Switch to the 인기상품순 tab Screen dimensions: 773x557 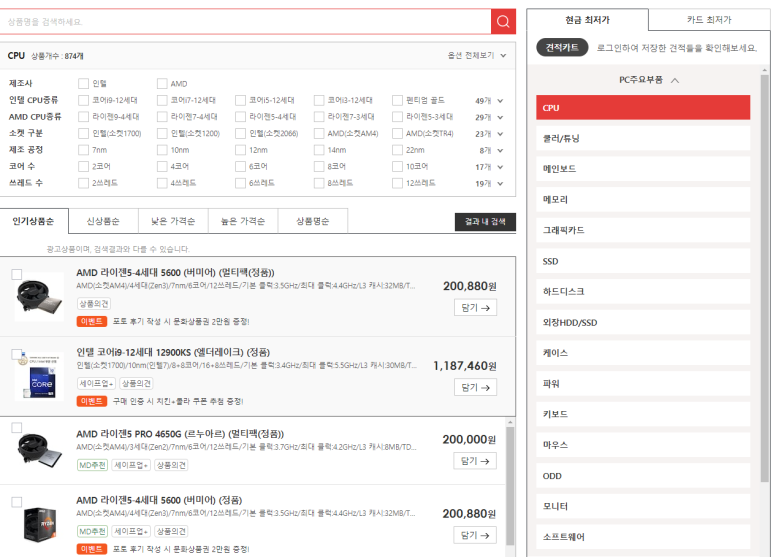(x=34, y=221)
